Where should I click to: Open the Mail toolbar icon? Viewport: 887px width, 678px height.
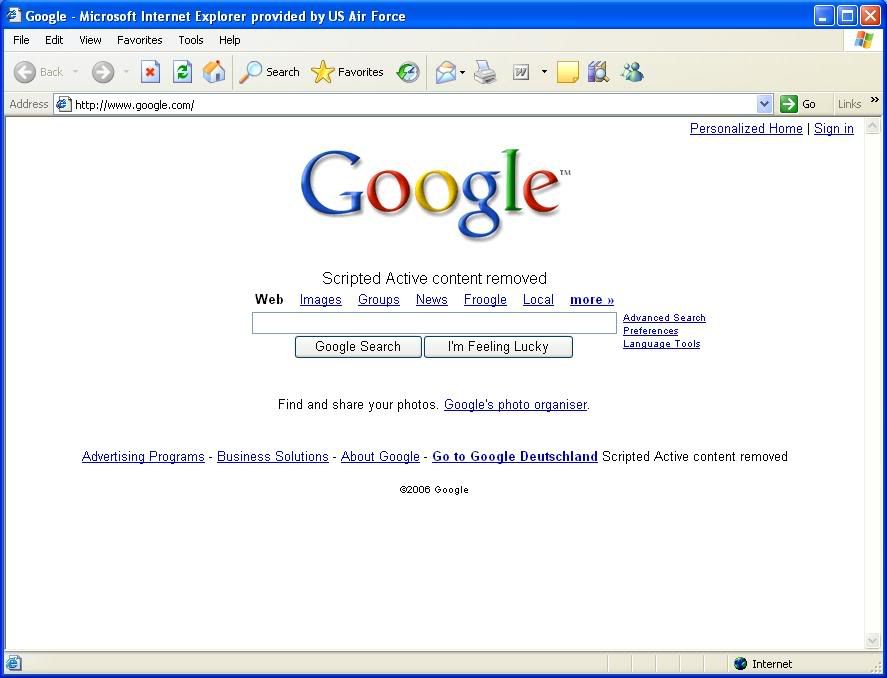click(x=445, y=72)
